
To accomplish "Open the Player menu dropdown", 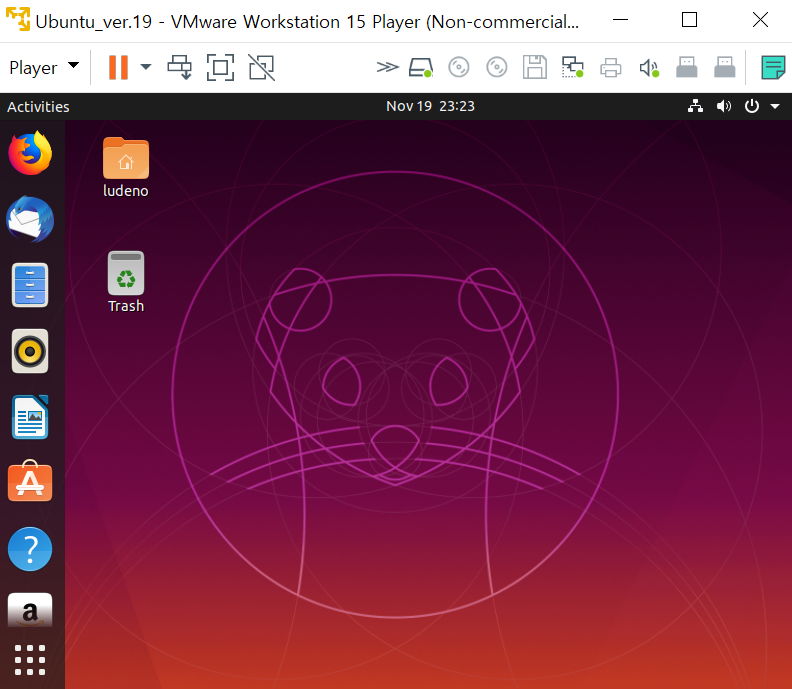I will [44, 67].
